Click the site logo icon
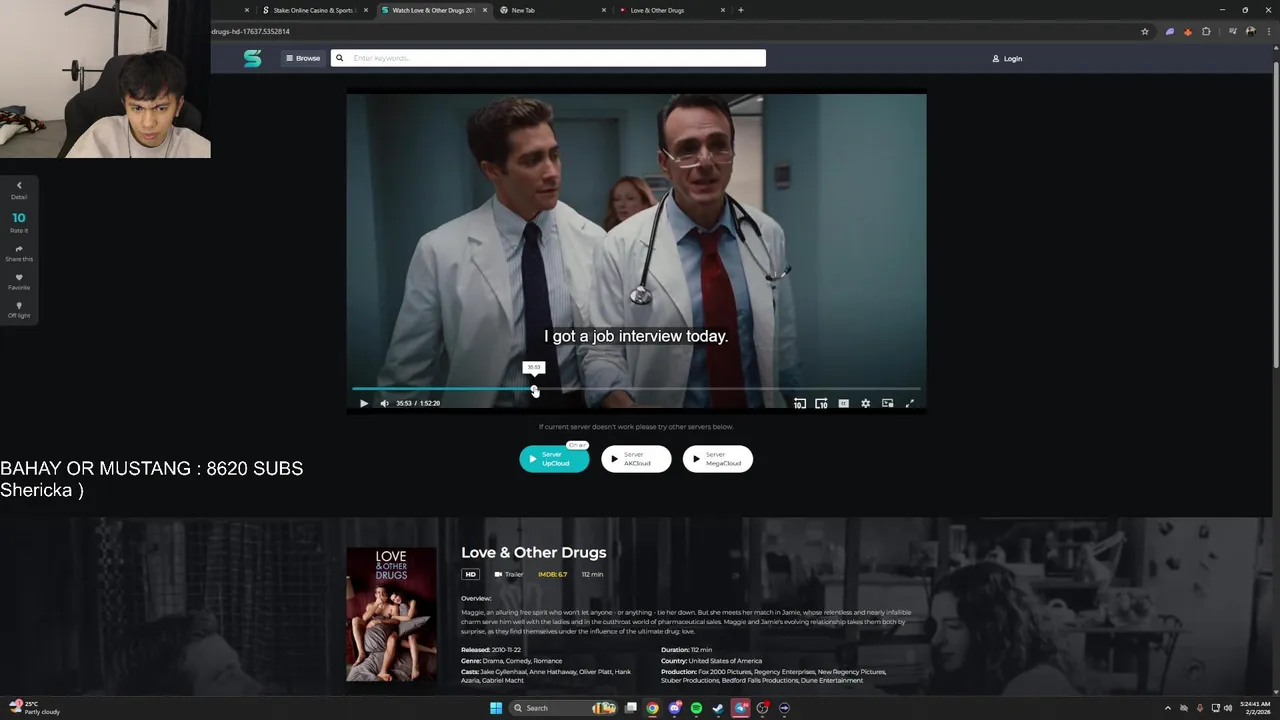The height and width of the screenshot is (720, 1280). (x=252, y=58)
